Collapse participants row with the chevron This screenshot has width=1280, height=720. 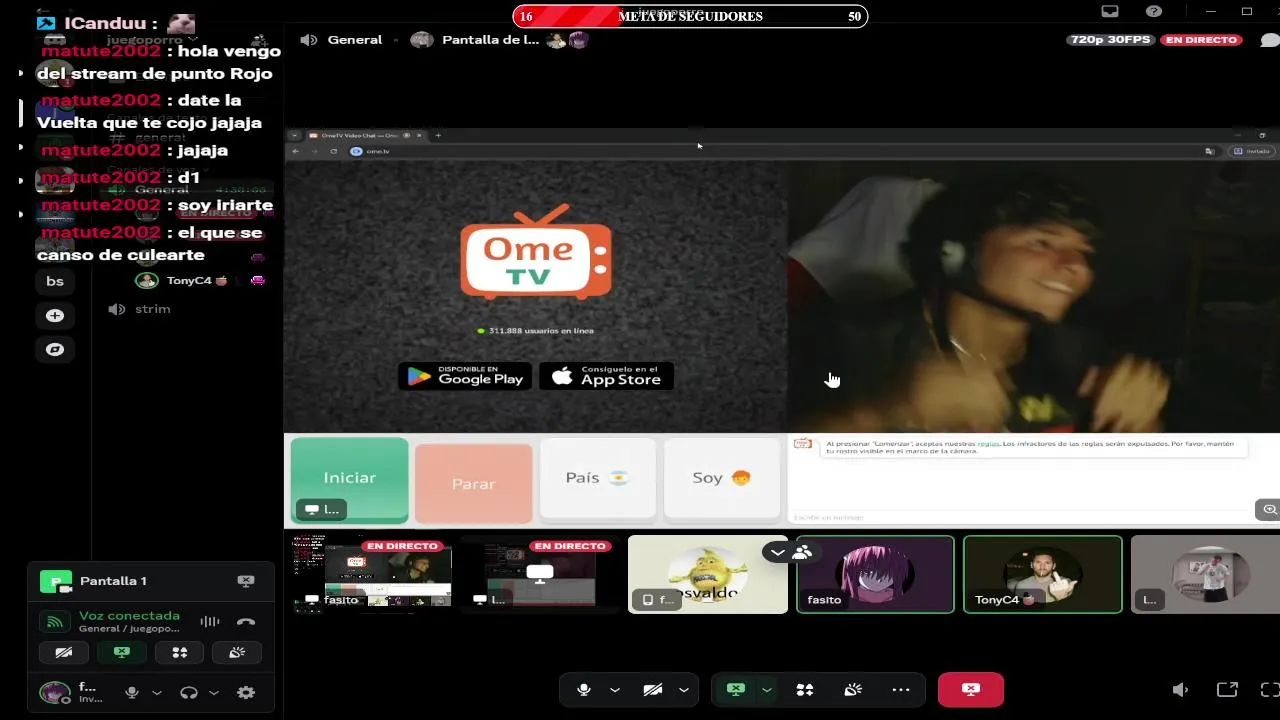[x=778, y=552]
